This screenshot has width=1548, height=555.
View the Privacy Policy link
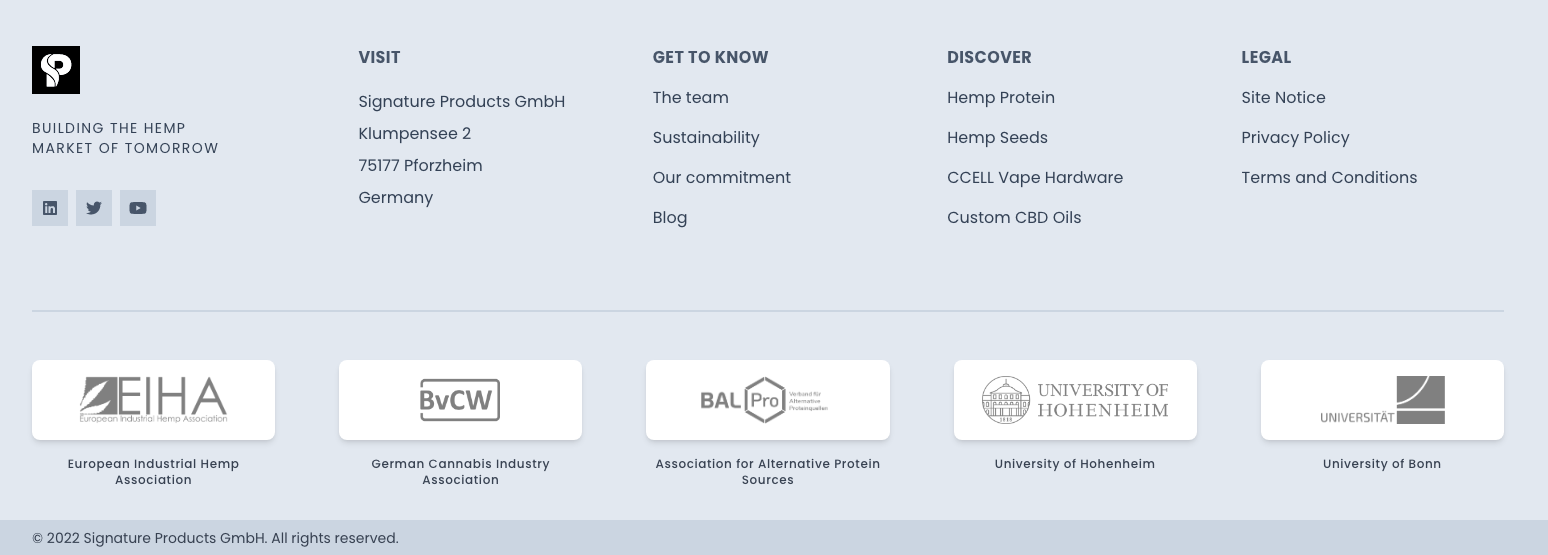[x=1295, y=137]
